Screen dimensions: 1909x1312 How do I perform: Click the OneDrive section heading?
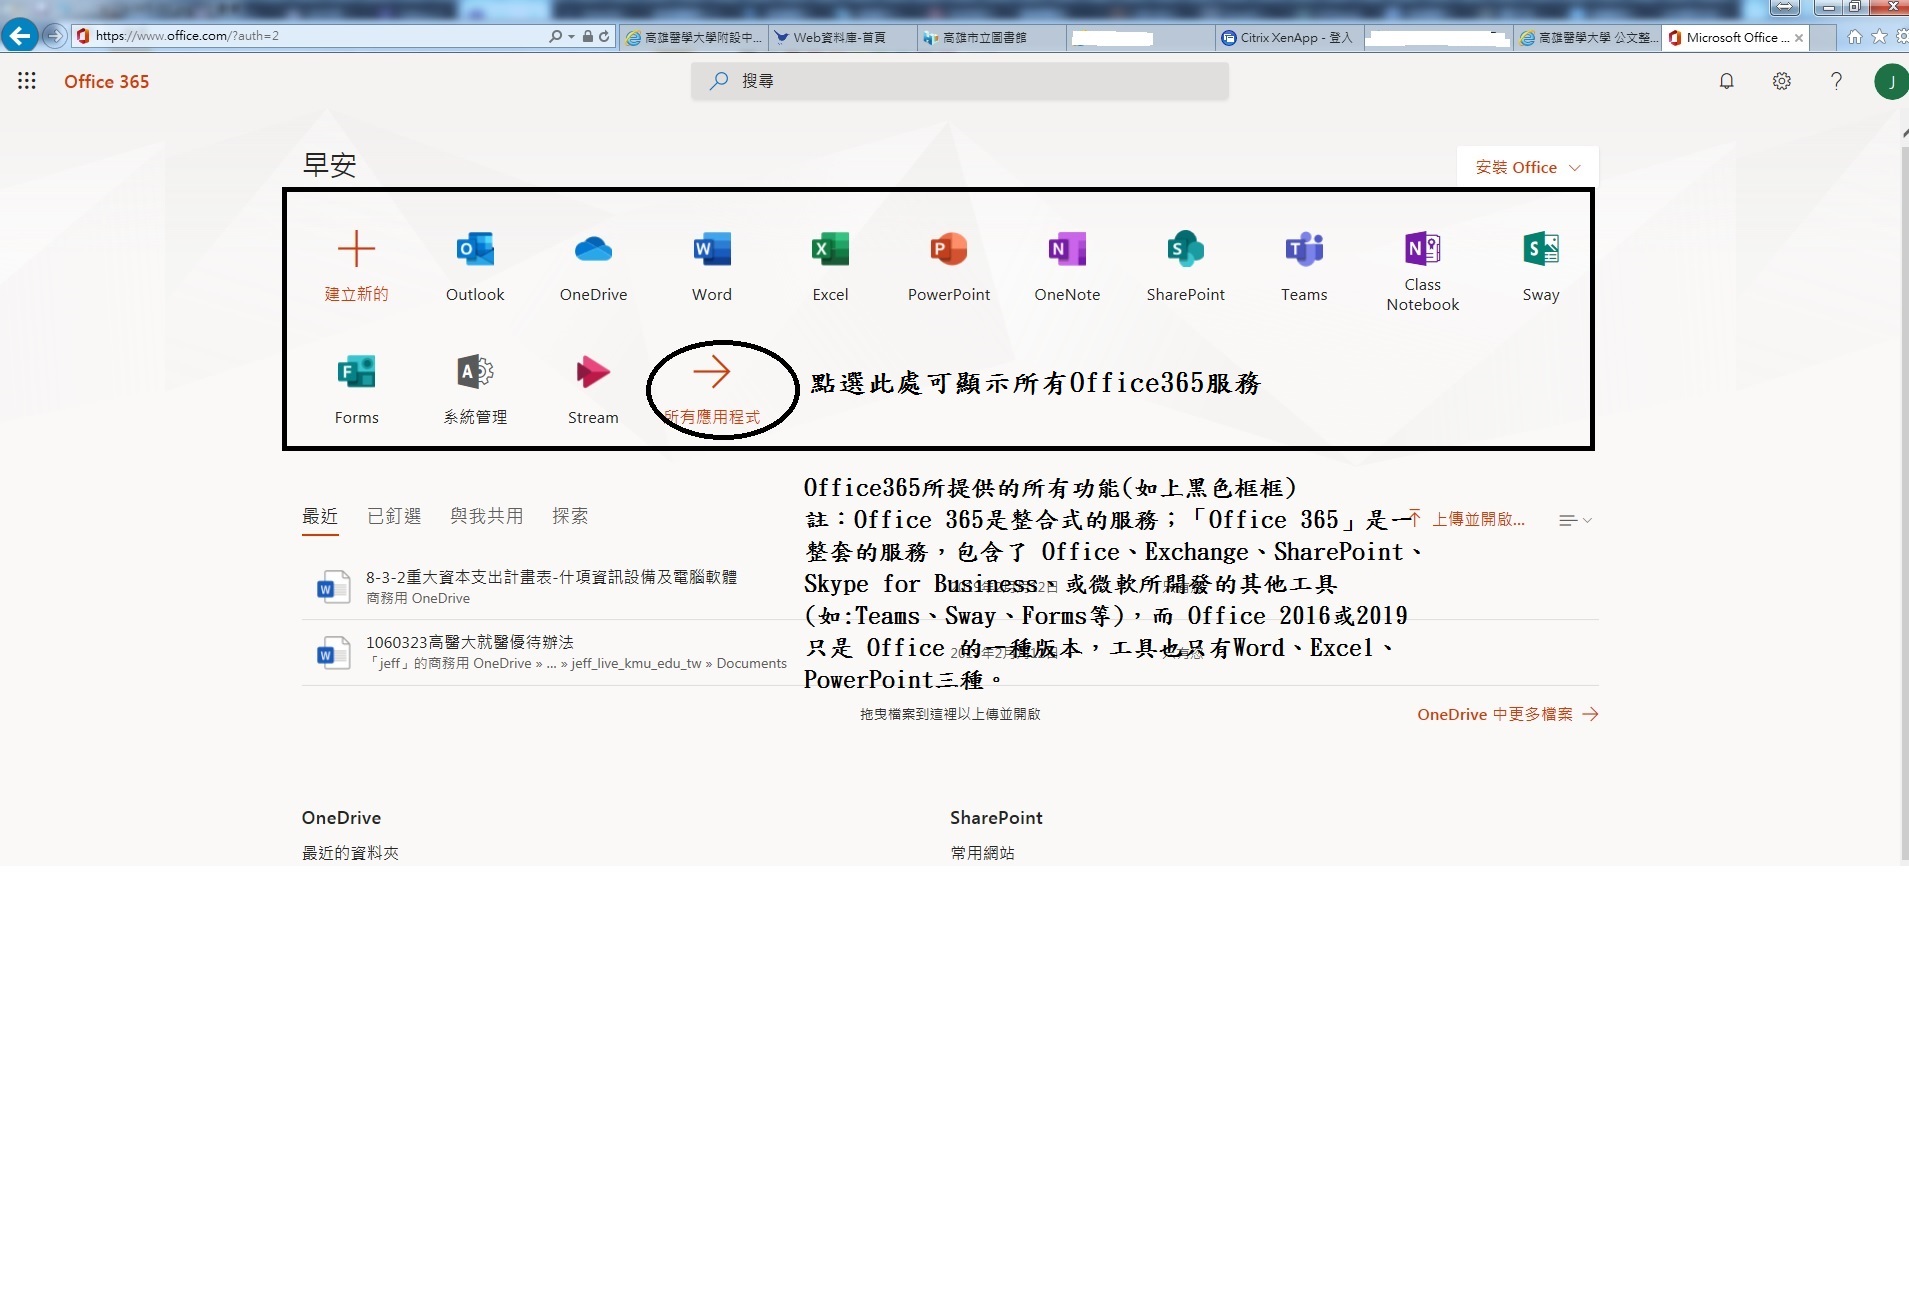(341, 818)
